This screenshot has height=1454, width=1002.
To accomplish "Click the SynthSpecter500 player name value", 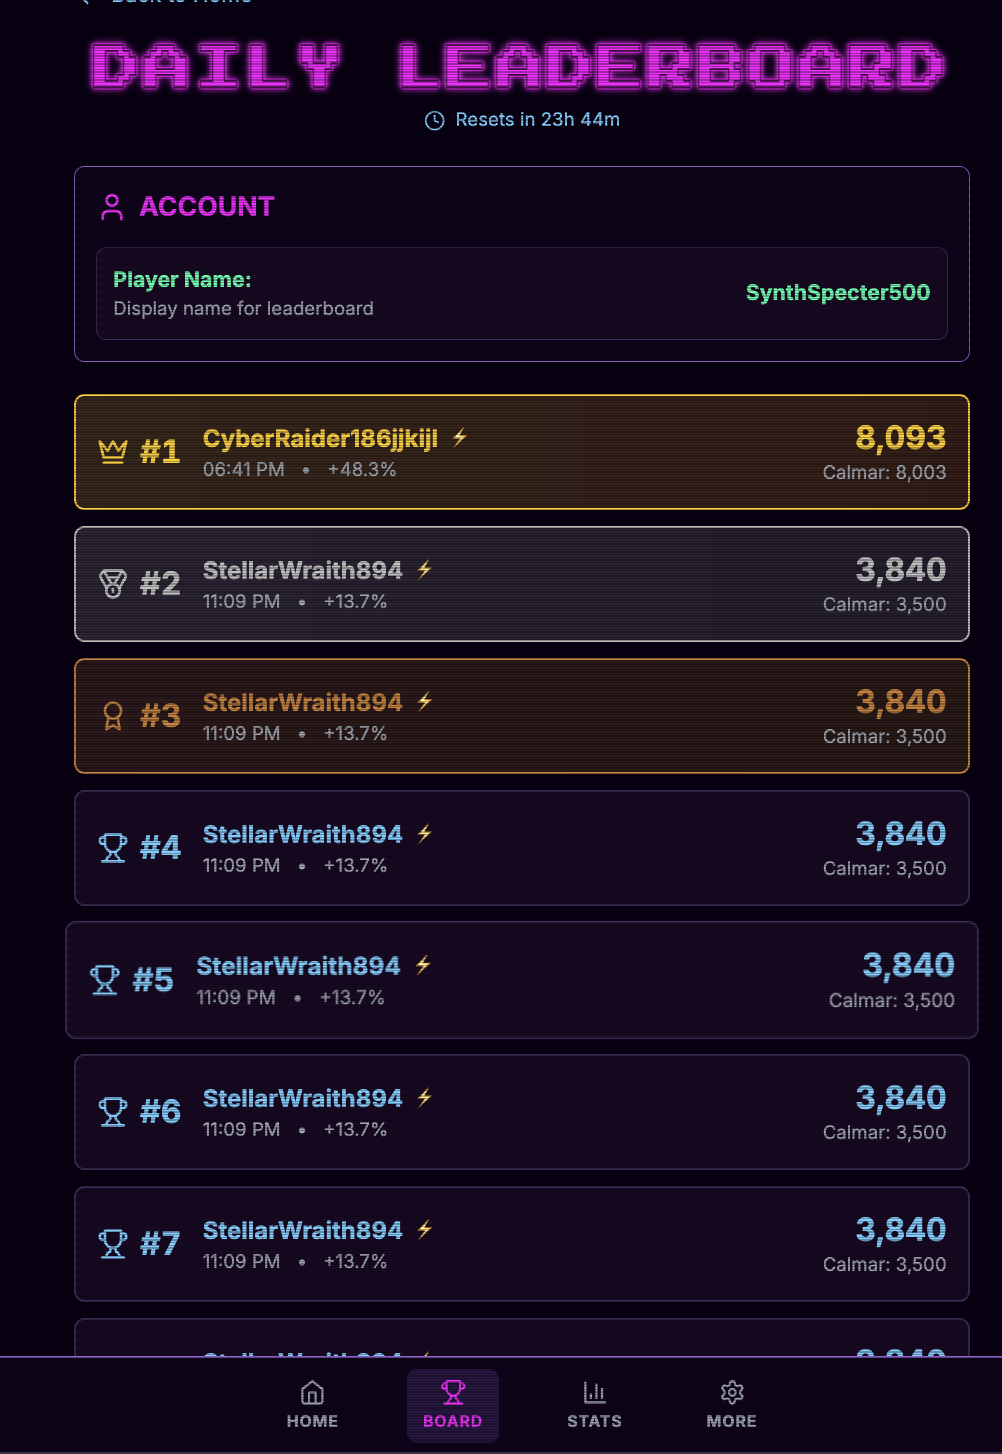I will [x=838, y=293].
